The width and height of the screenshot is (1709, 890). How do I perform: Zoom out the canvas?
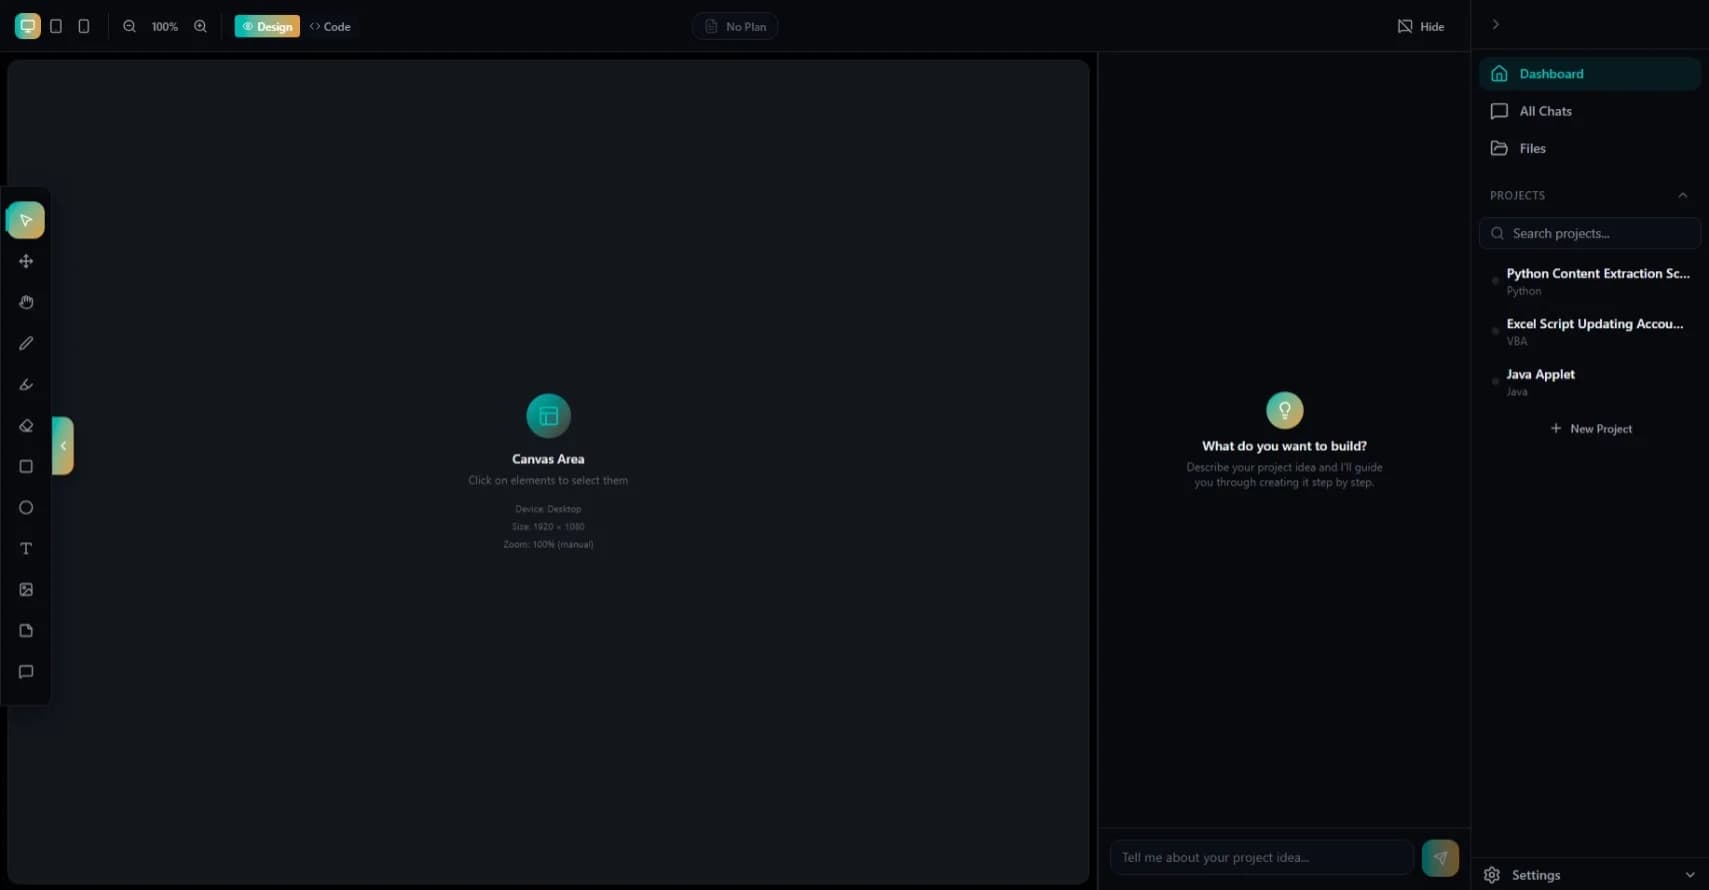point(129,26)
